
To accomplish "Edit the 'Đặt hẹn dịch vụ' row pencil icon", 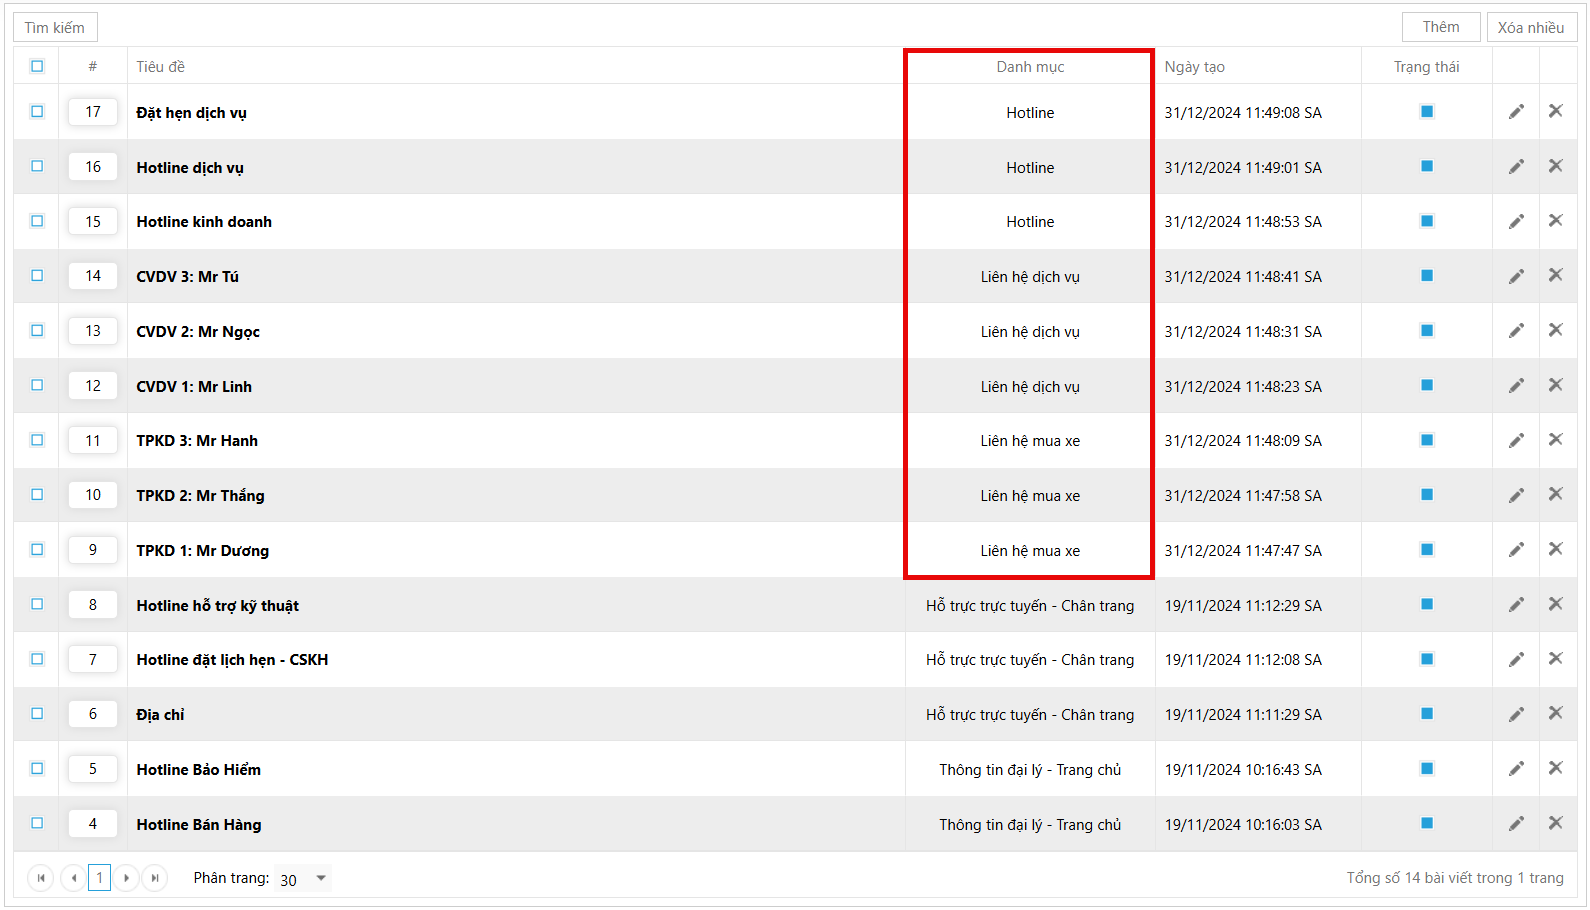I will pos(1516,112).
